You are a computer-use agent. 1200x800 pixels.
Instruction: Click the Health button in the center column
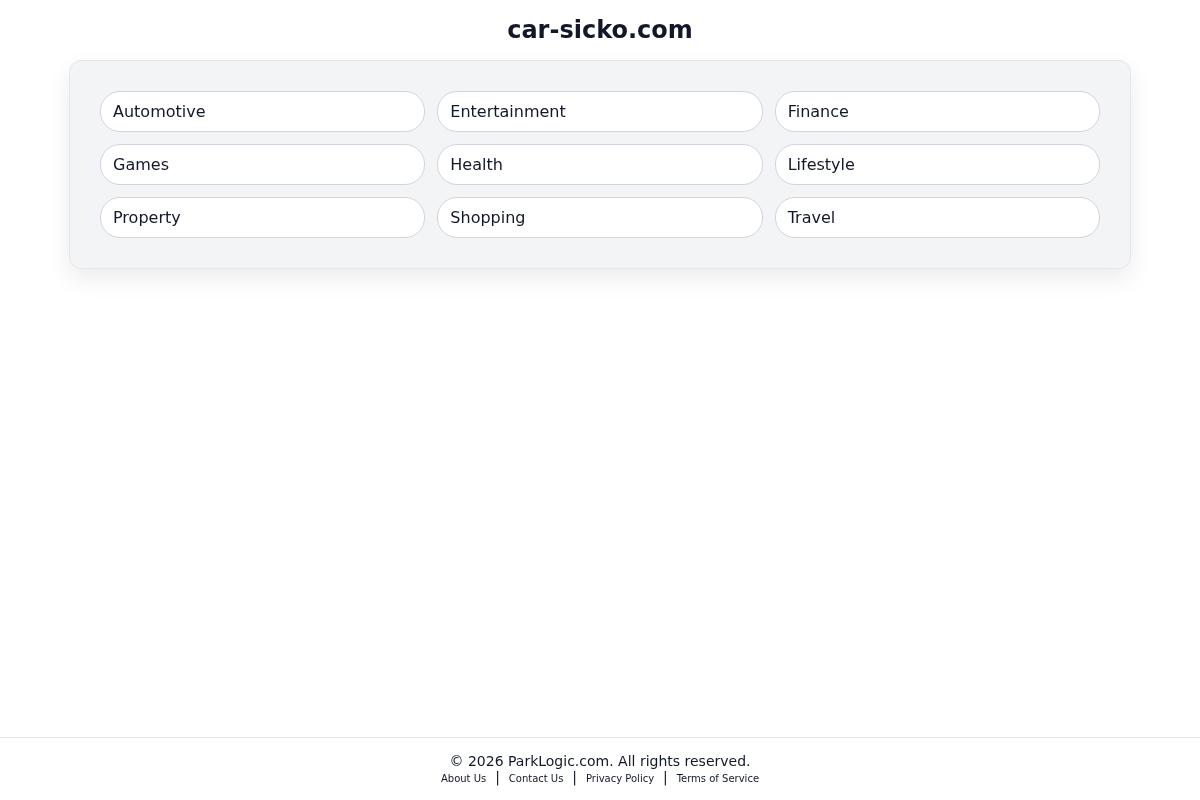(600, 164)
